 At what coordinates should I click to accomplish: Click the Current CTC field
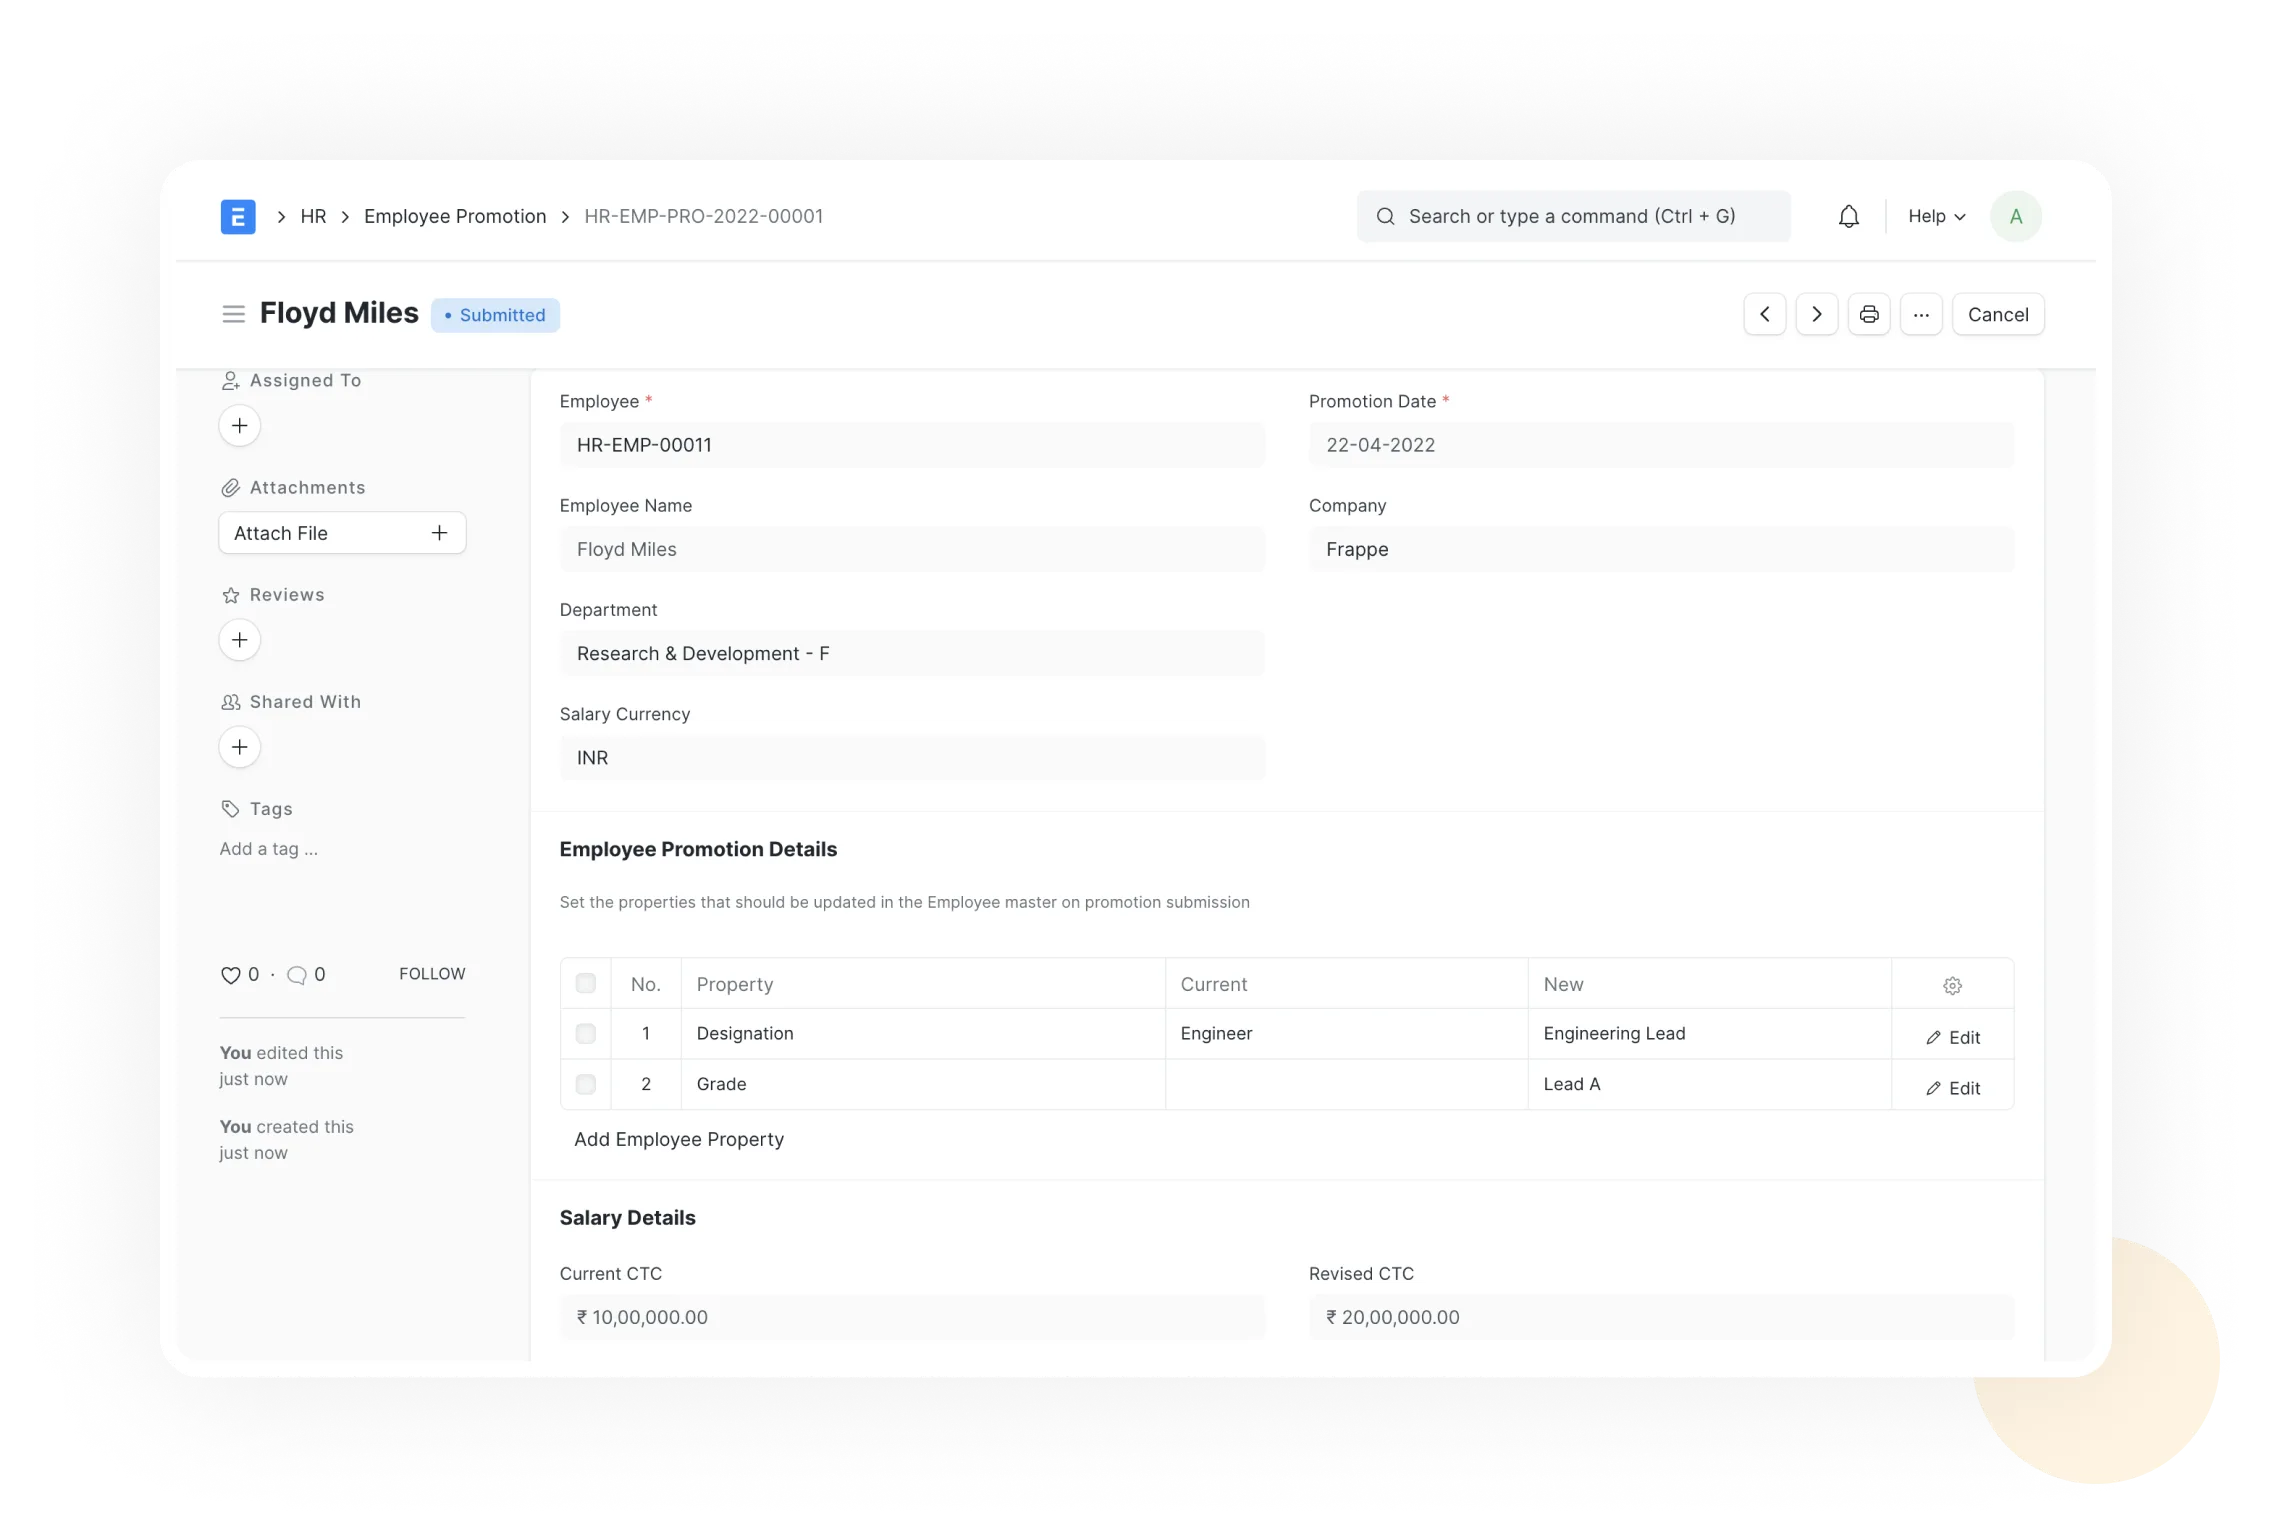click(x=912, y=1317)
